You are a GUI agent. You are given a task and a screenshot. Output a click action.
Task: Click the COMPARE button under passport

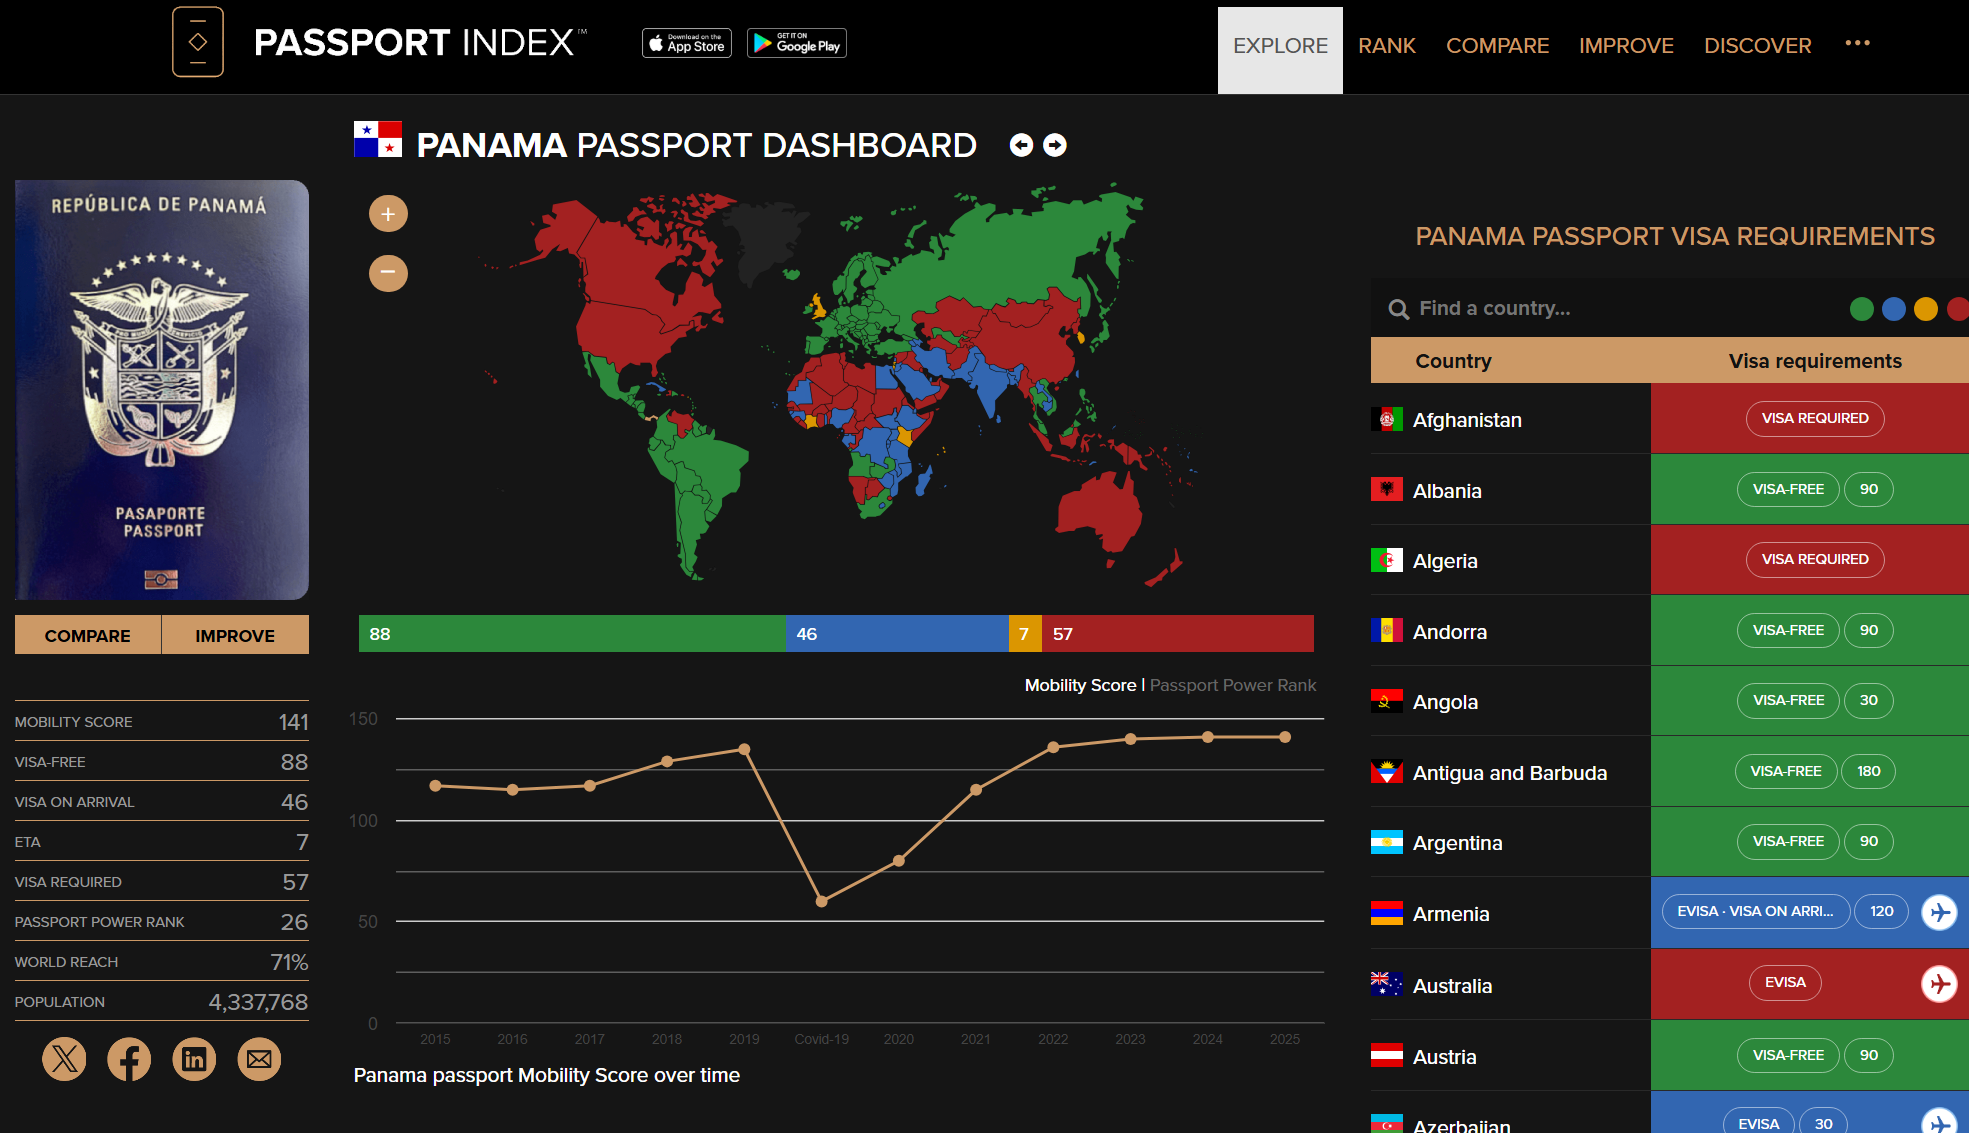pyautogui.click(x=88, y=636)
